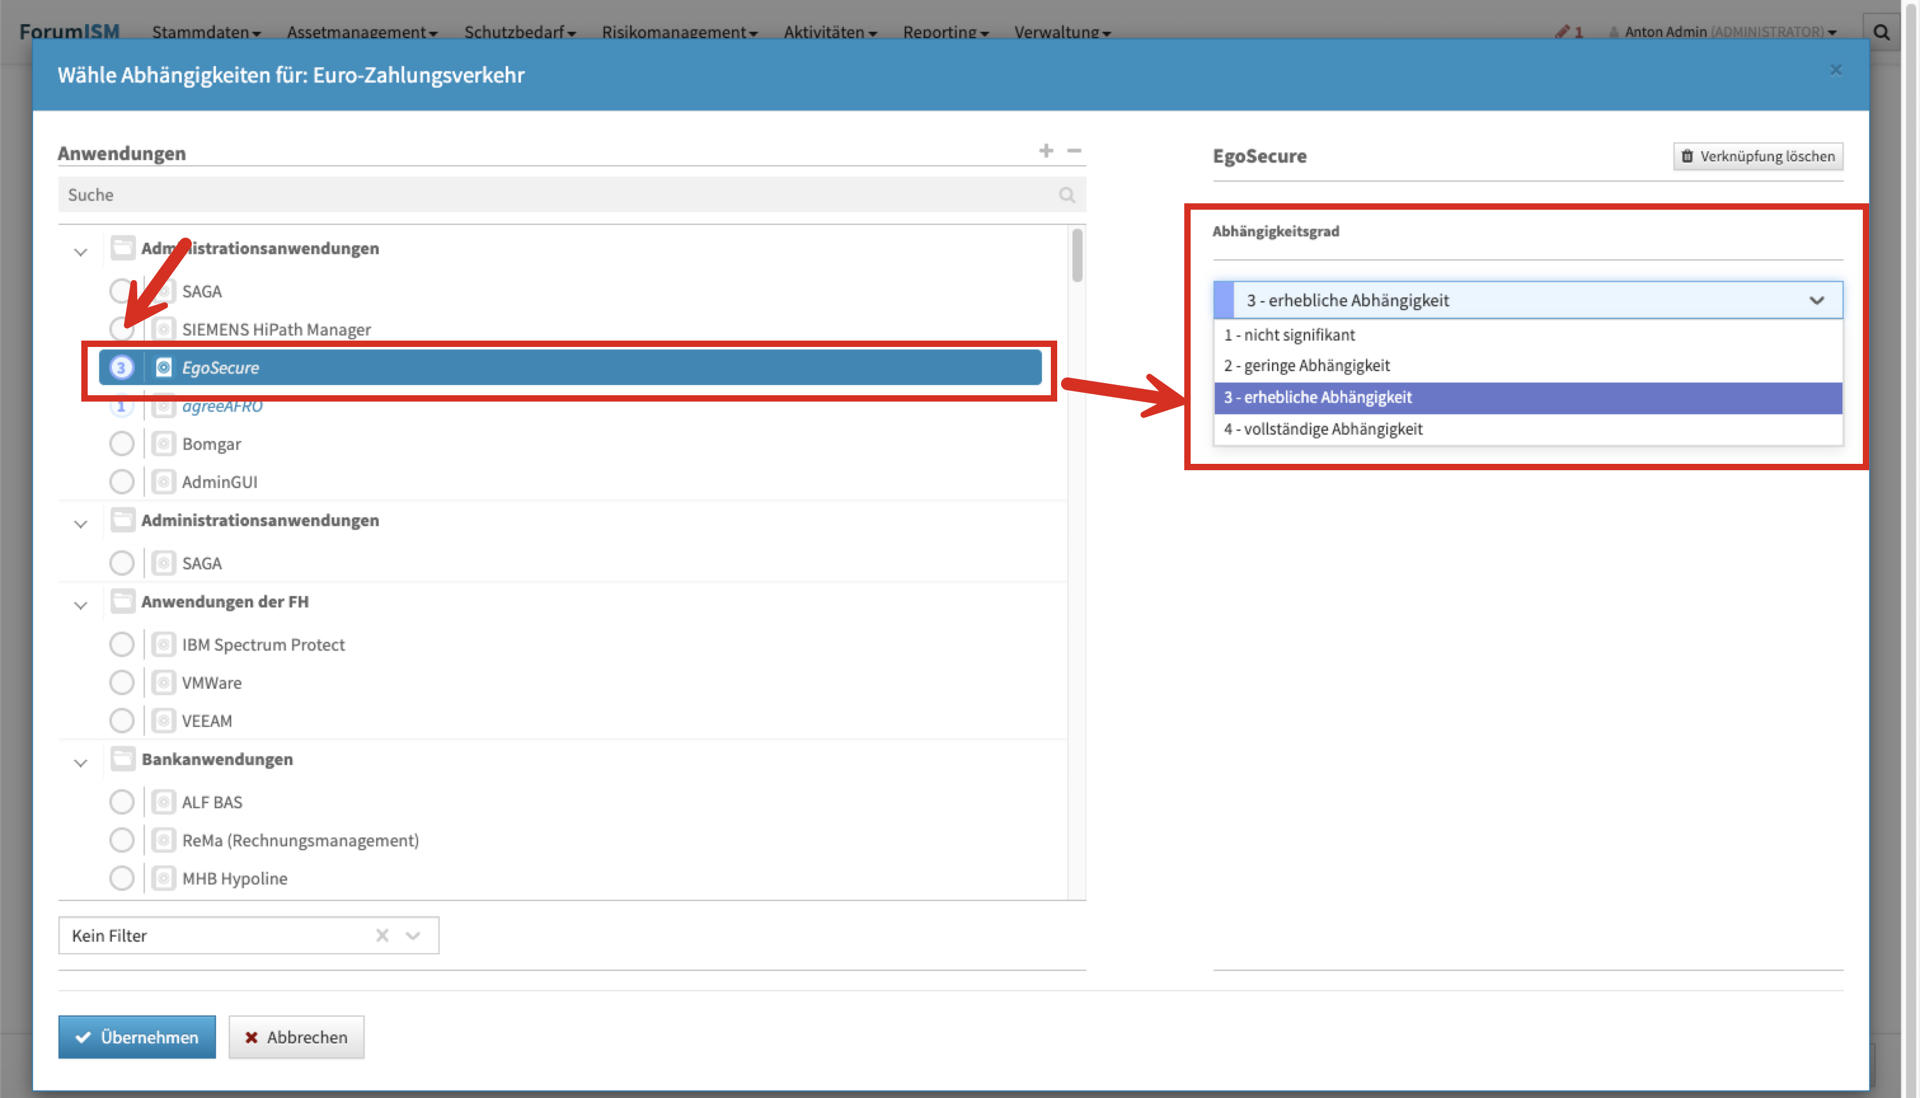This screenshot has height=1098, width=1920.
Task: Click Verknüpfung löschen button
Action: [x=1758, y=156]
